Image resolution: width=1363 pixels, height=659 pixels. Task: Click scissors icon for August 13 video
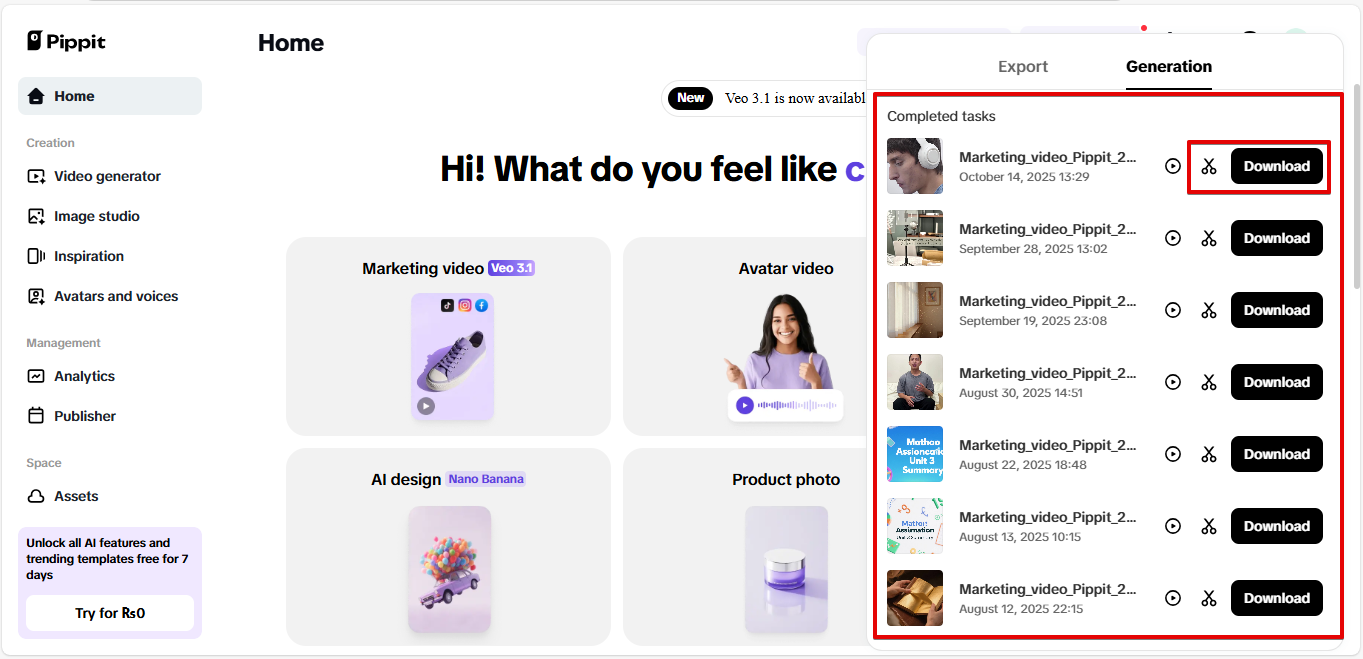tap(1209, 526)
